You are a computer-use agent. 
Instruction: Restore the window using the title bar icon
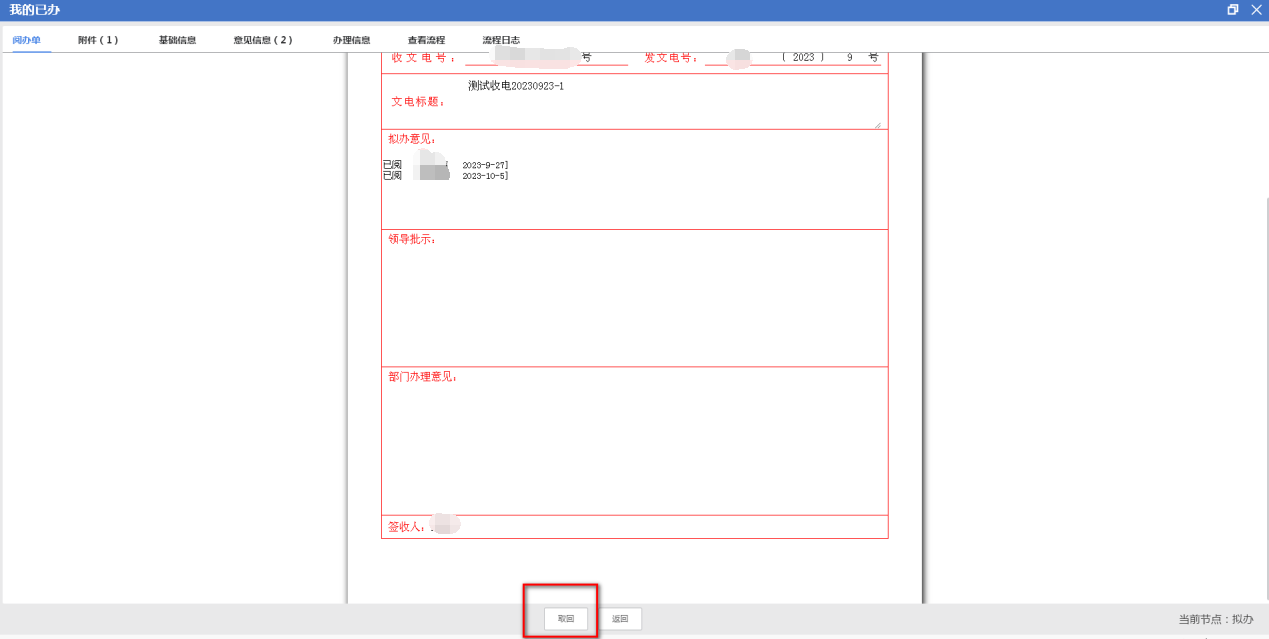(x=1233, y=10)
